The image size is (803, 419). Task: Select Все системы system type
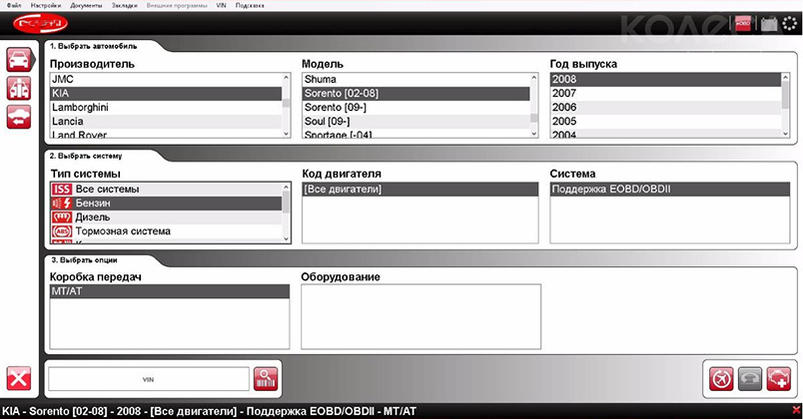pyautogui.click(x=166, y=189)
